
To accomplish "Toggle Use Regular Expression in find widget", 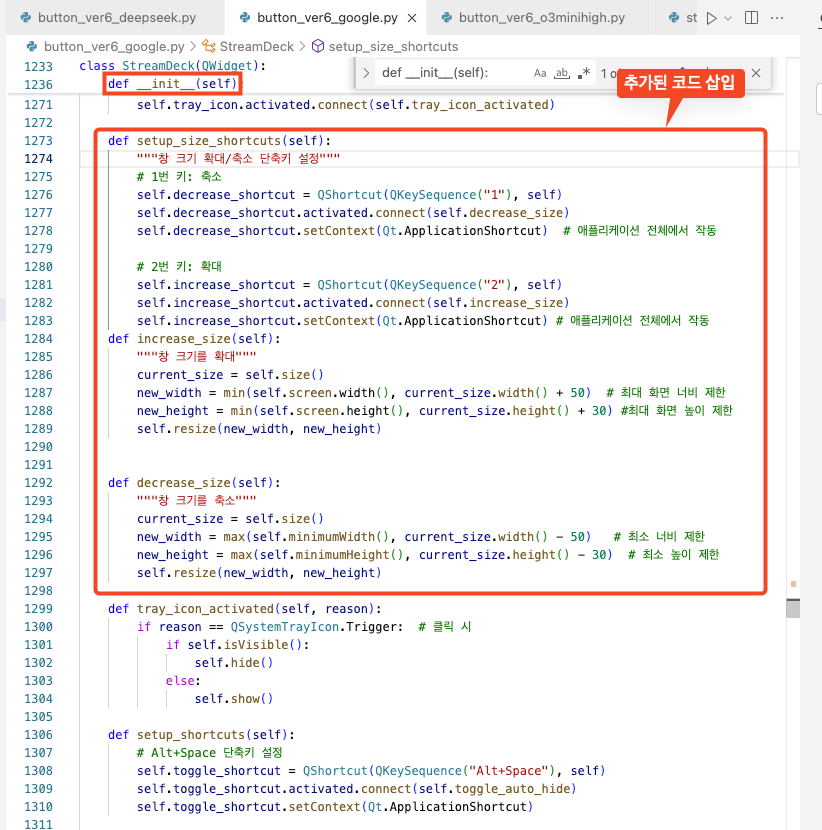I will coord(584,73).
